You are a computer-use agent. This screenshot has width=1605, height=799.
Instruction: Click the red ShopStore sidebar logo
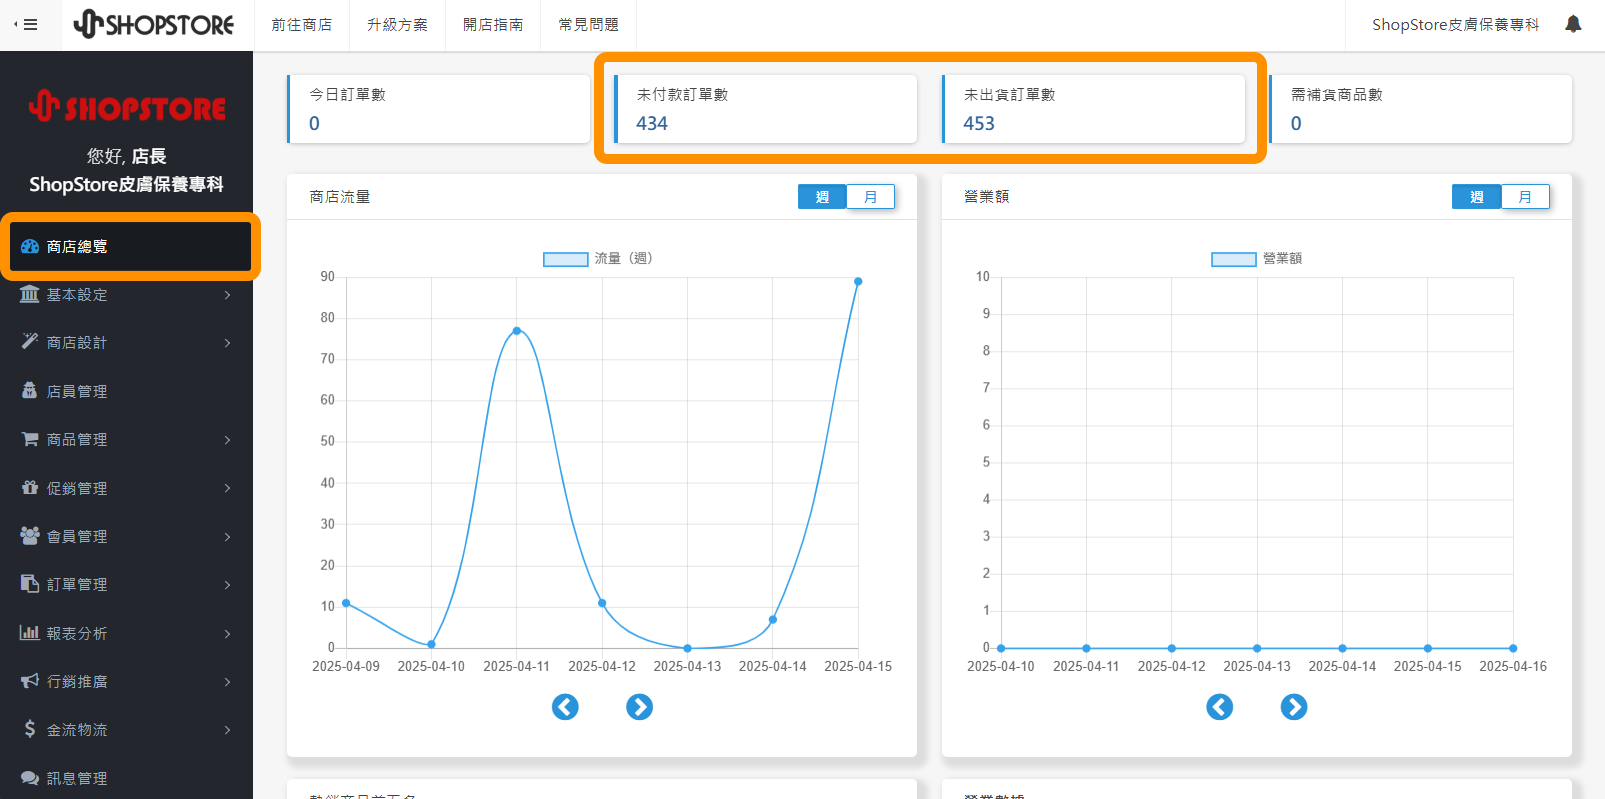(127, 106)
